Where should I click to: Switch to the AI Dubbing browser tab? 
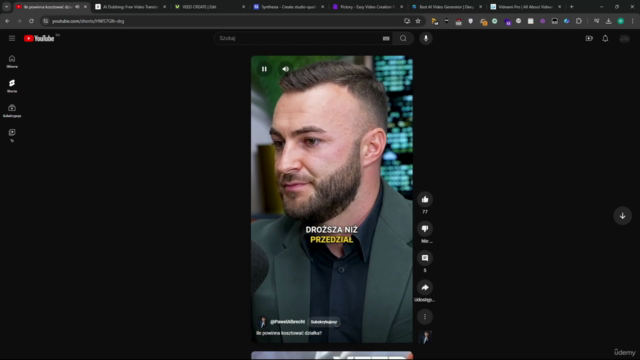click(x=130, y=7)
